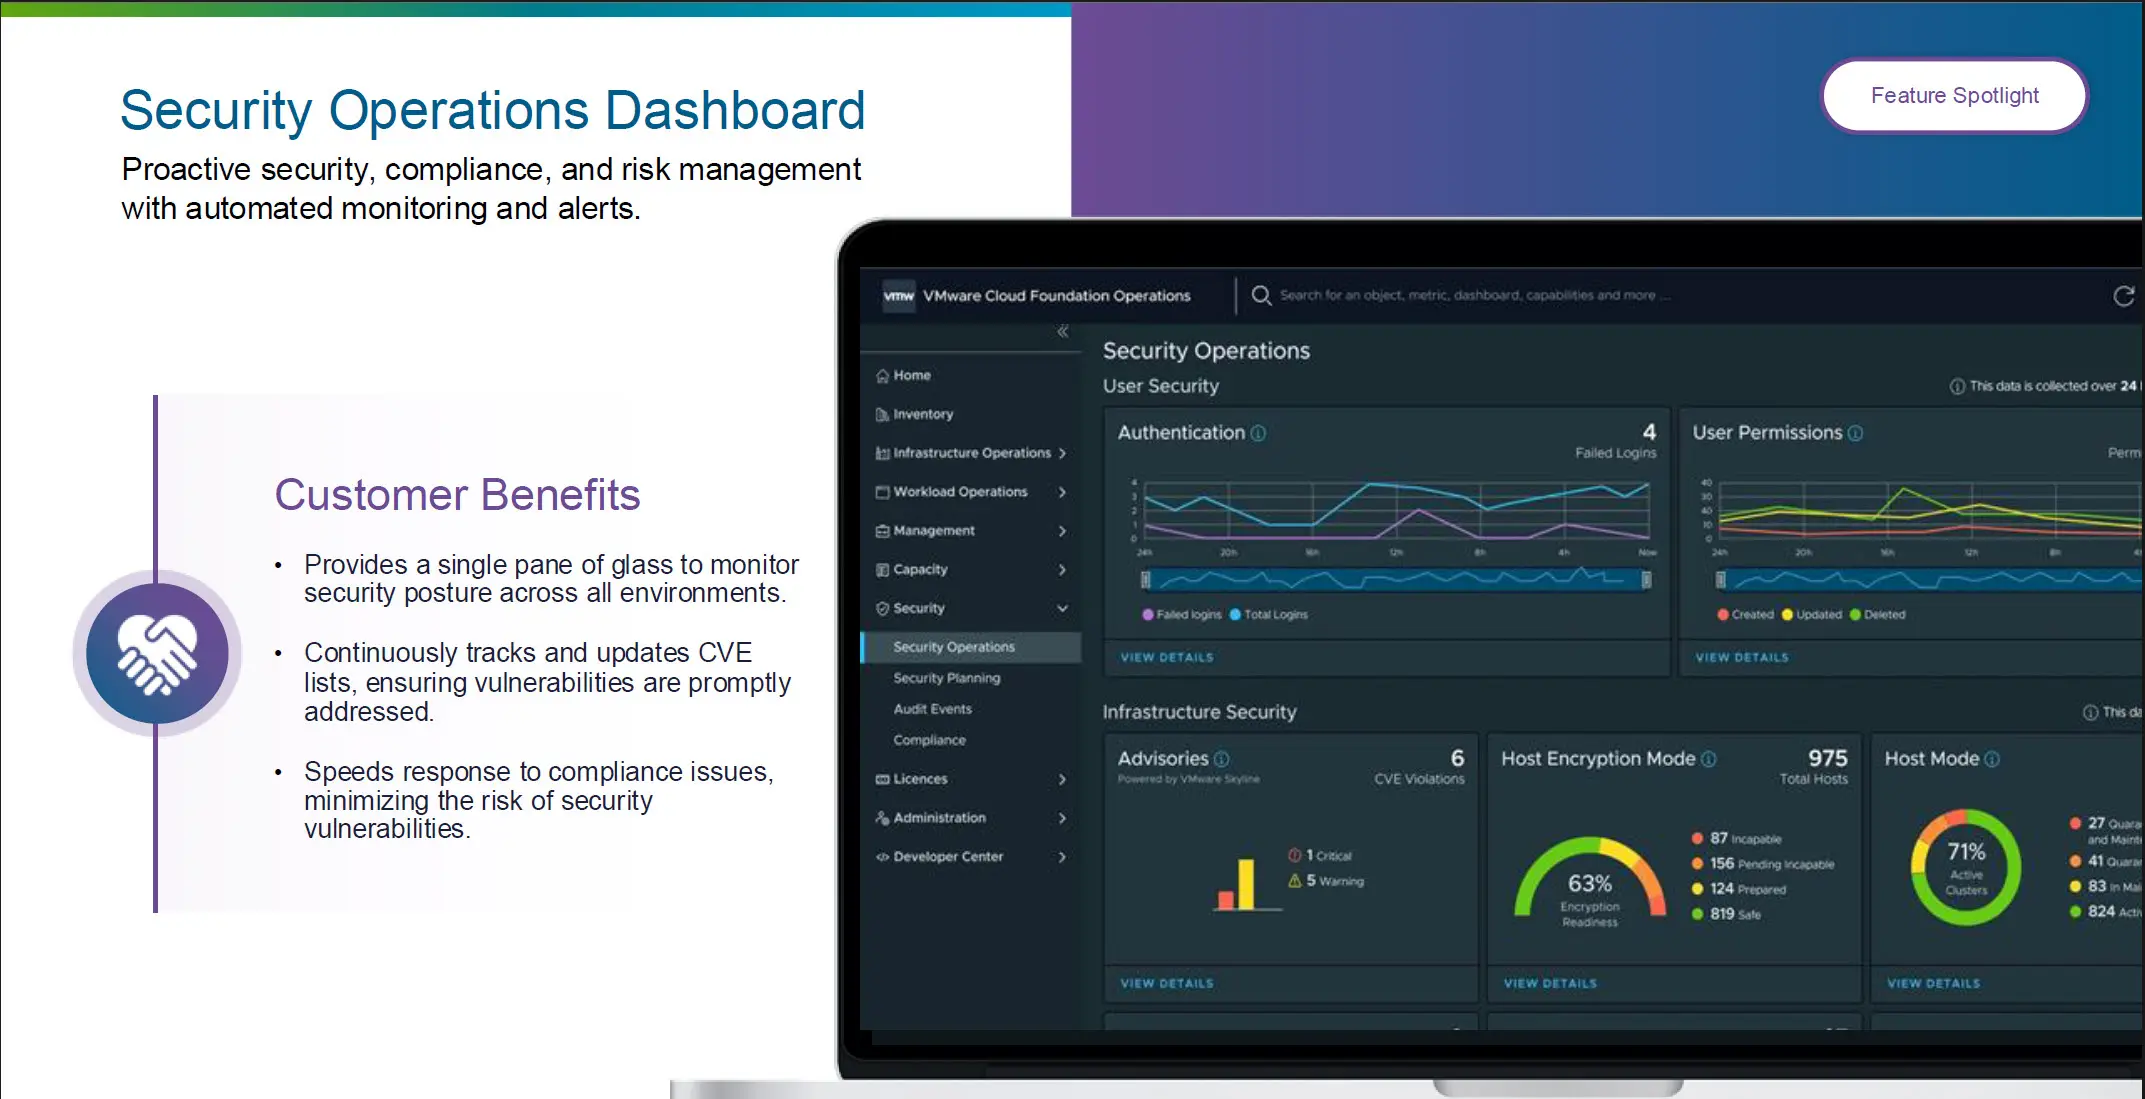Click the '819 Safe' value
2145x1099 pixels.
[x=1727, y=913]
